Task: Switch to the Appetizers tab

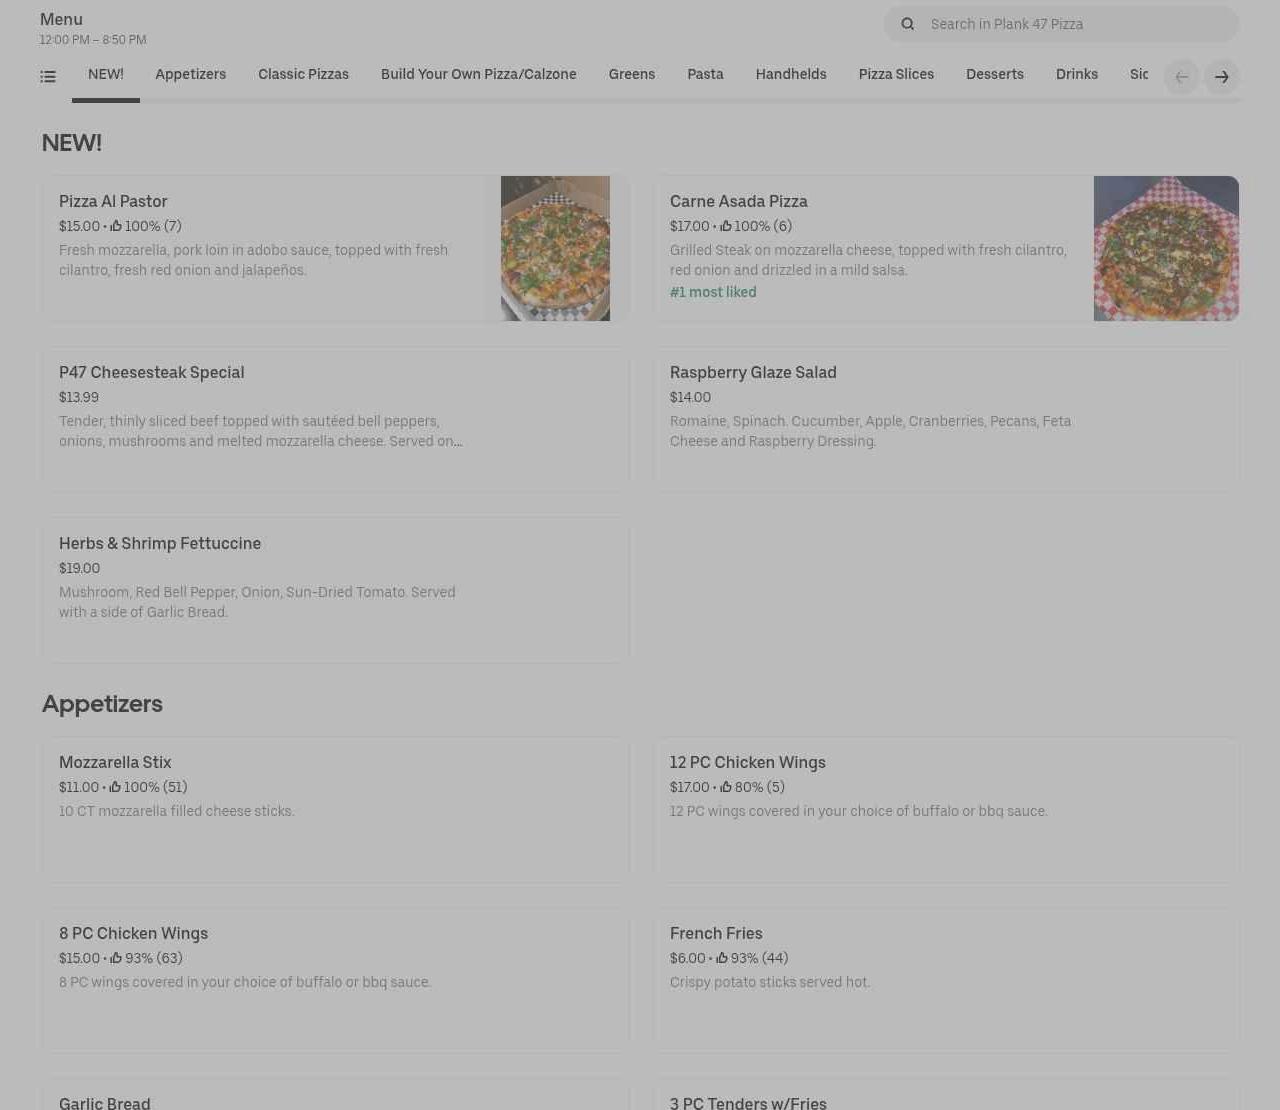Action: [190, 75]
